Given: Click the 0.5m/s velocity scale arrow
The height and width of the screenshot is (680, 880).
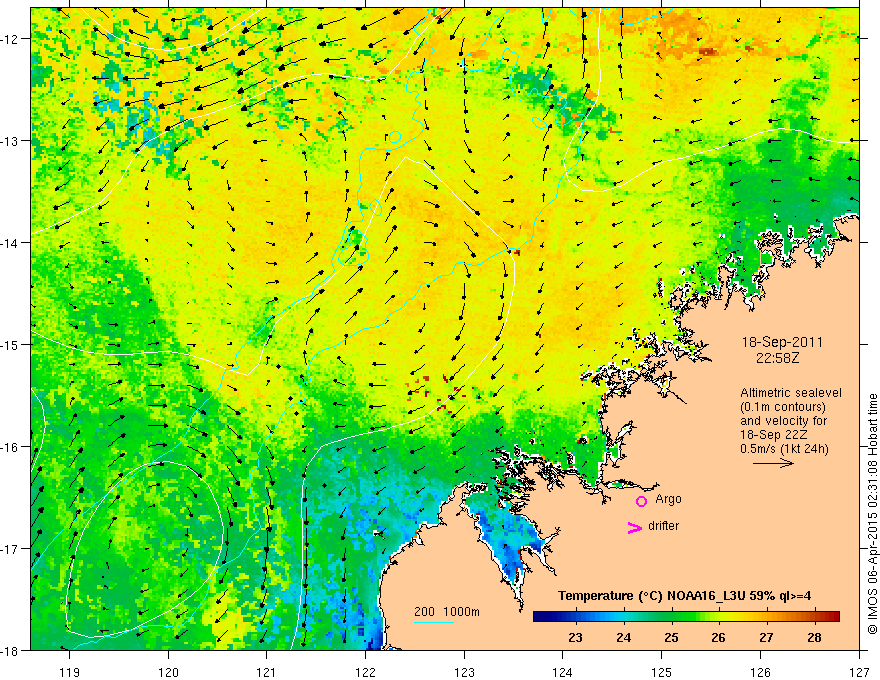Looking at the screenshot, I should 773,463.
